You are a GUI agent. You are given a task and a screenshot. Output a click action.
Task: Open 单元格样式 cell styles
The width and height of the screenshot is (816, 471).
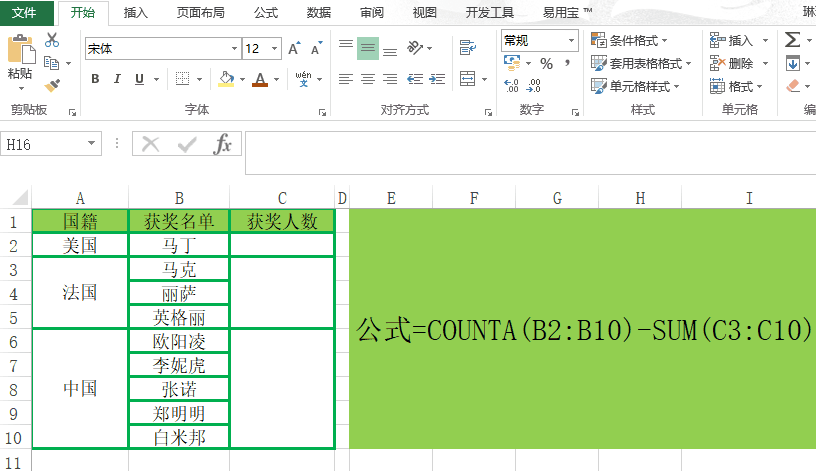click(x=635, y=86)
